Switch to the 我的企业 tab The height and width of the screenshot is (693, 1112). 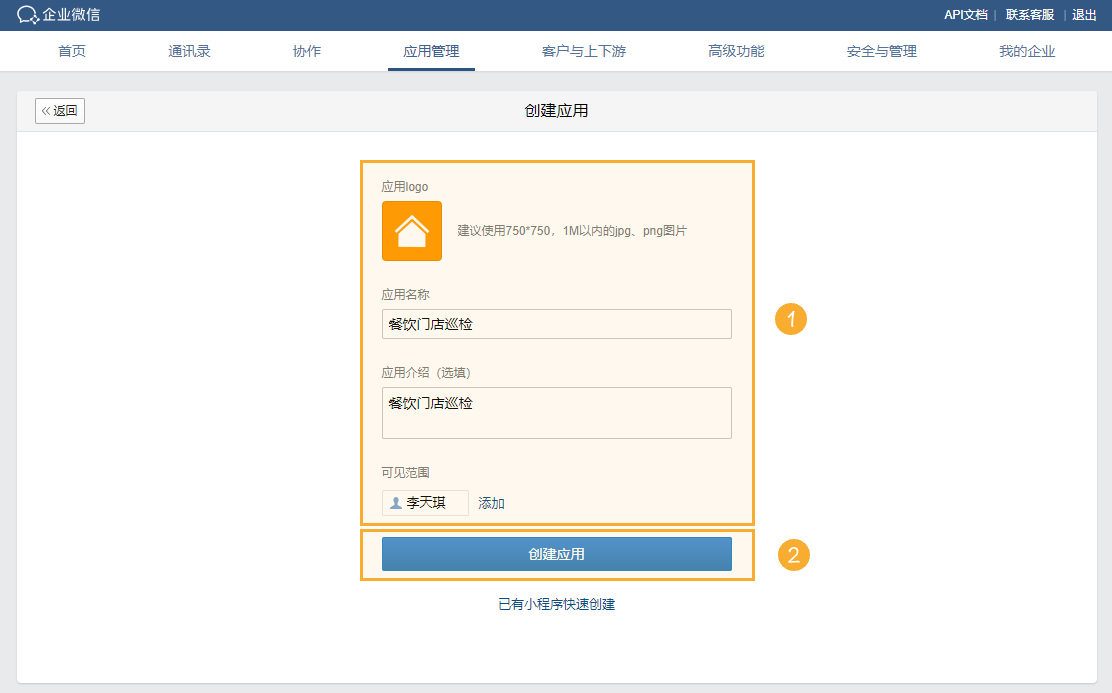pyautogui.click(x=1027, y=51)
